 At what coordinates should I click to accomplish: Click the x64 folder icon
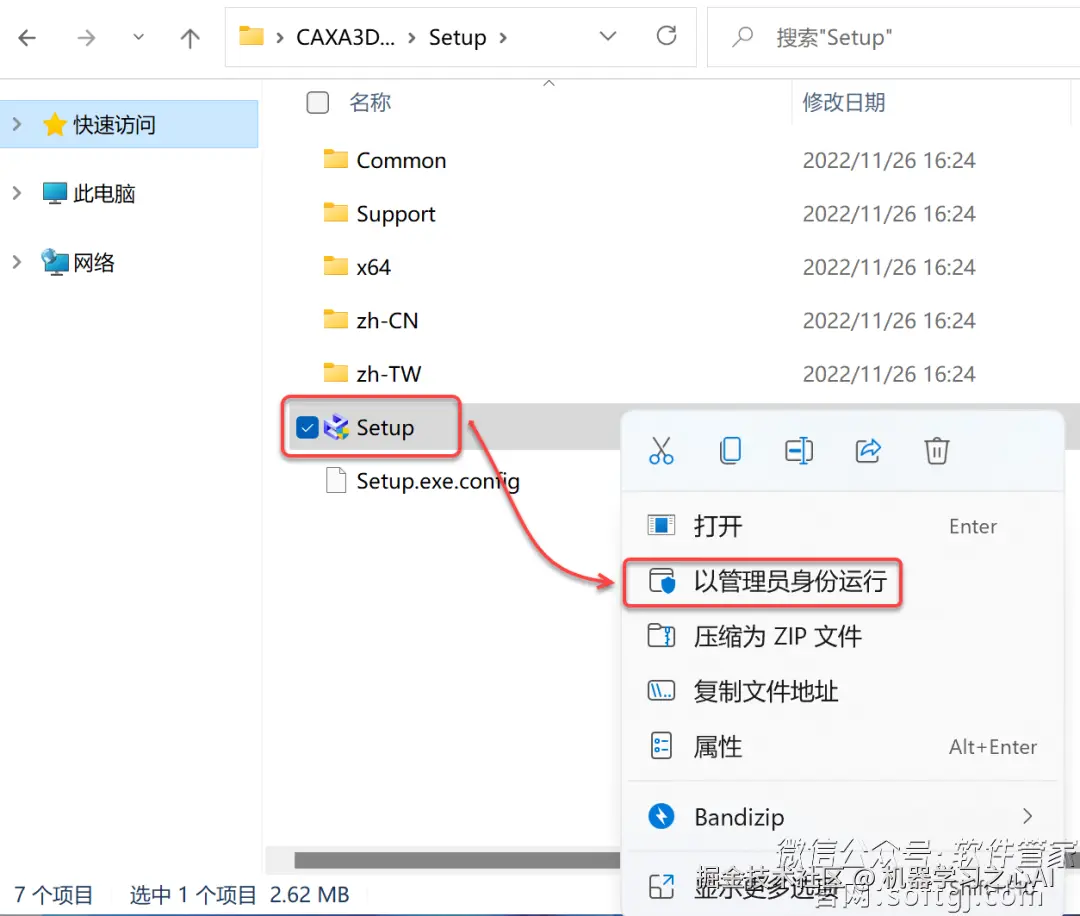[335, 266]
